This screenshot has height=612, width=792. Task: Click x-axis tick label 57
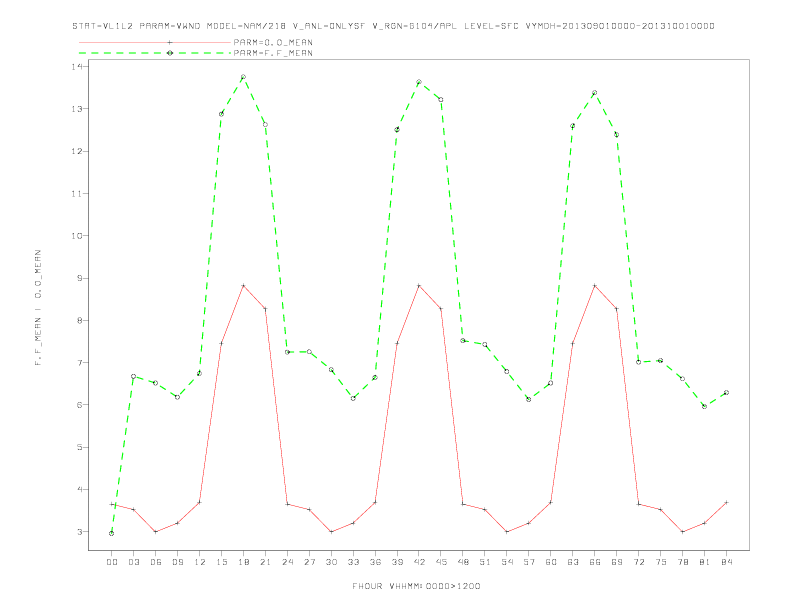[529, 562]
